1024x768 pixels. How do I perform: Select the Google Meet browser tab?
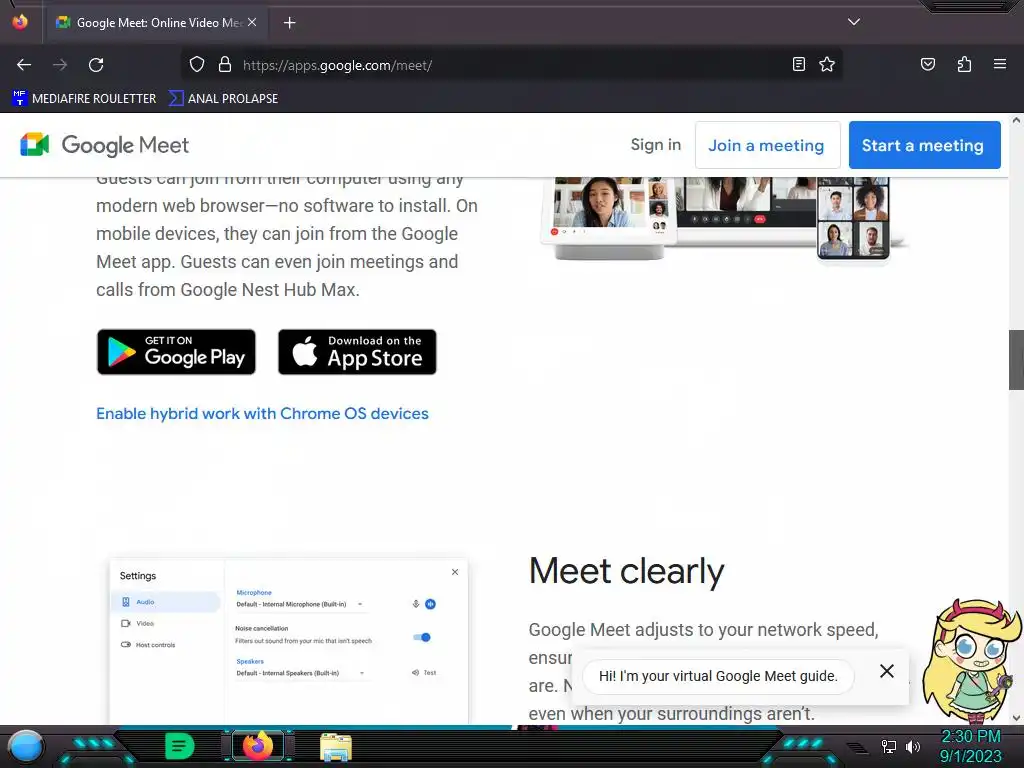[x=155, y=23]
